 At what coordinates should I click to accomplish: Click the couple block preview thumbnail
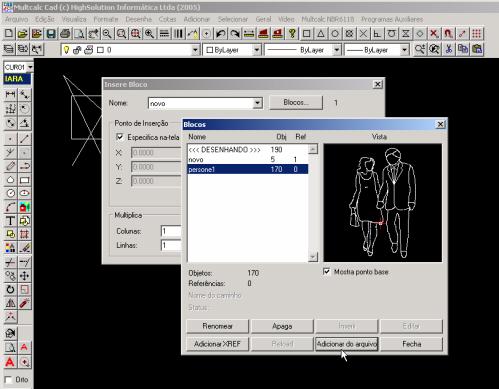383,203
